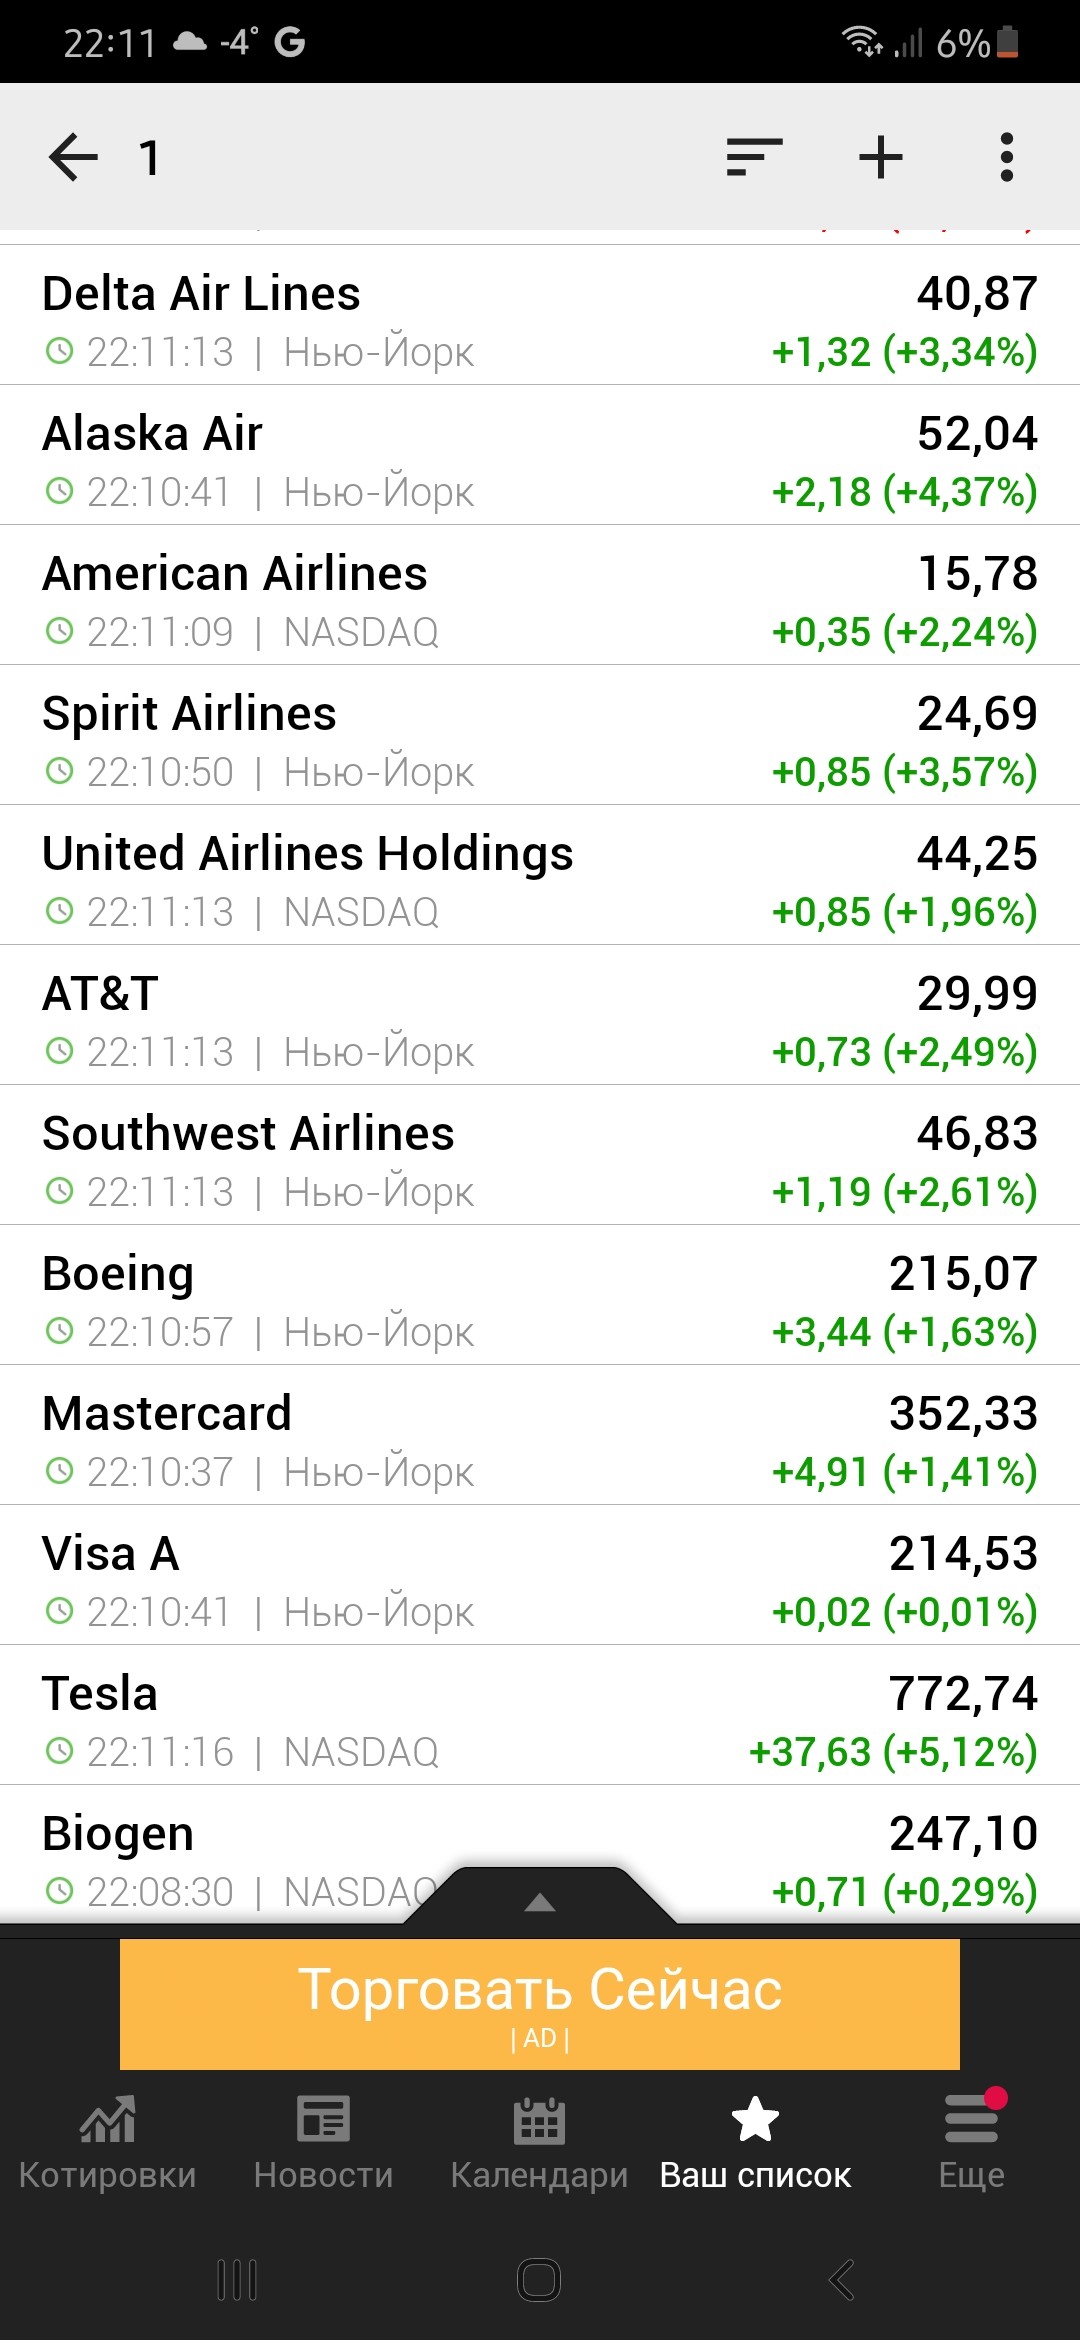This screenshot has height=2340, width=1080.
Task: Open the sort list icon
Action: [754, 158]
